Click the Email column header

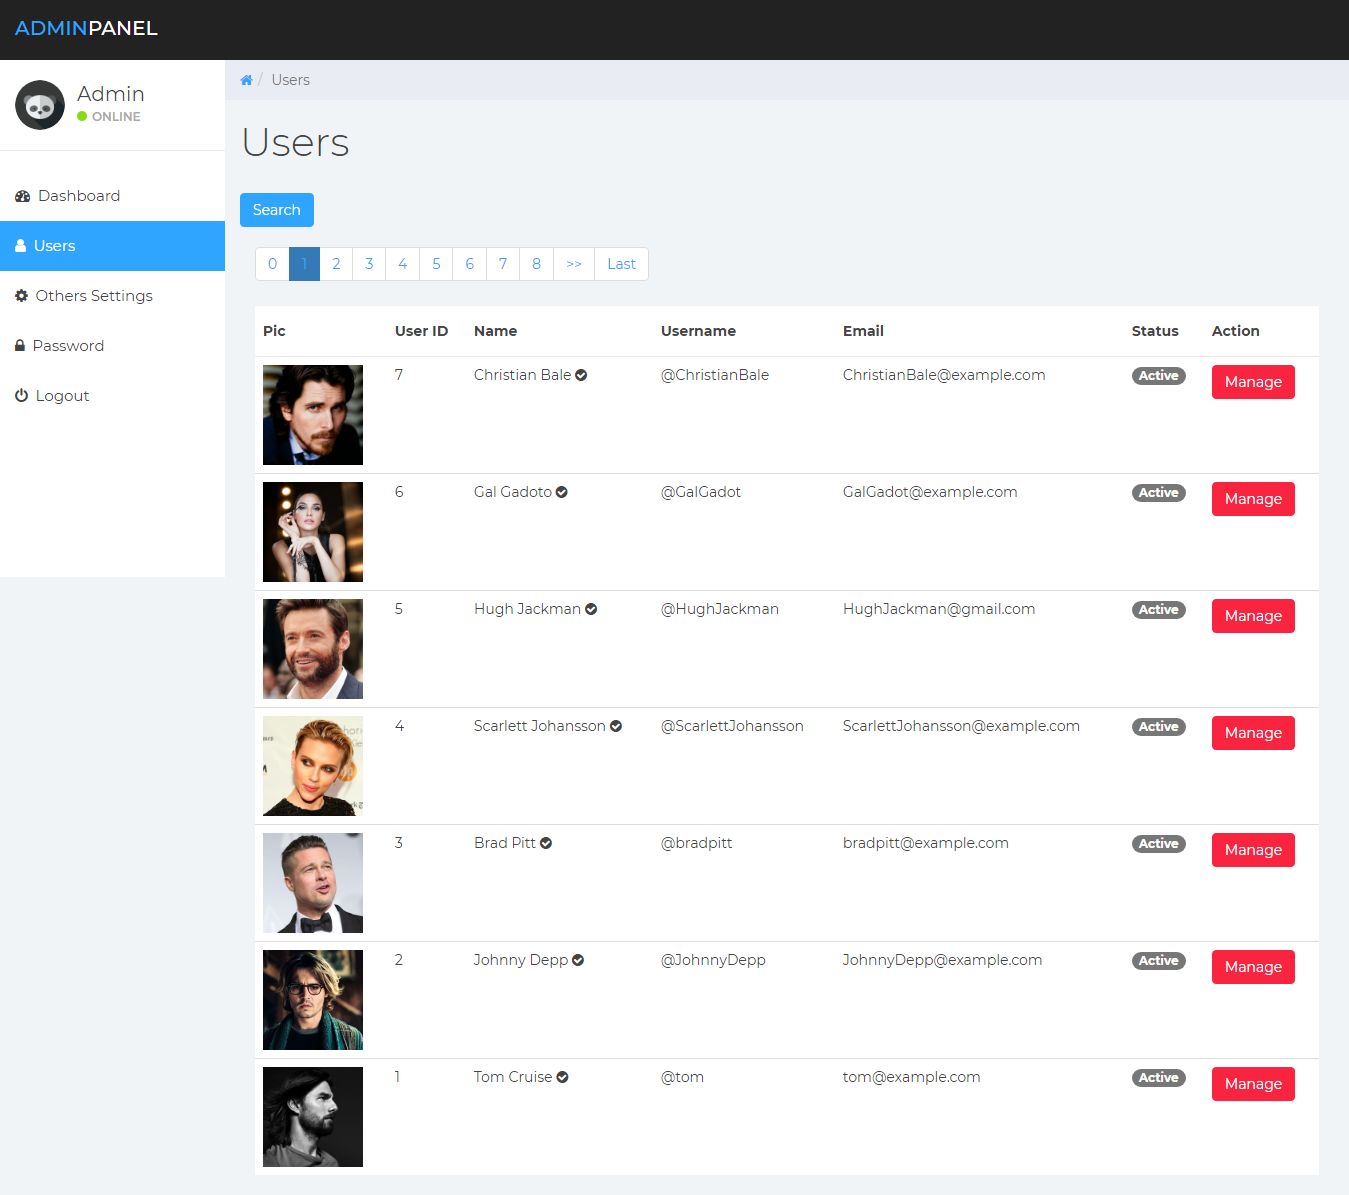863,331
